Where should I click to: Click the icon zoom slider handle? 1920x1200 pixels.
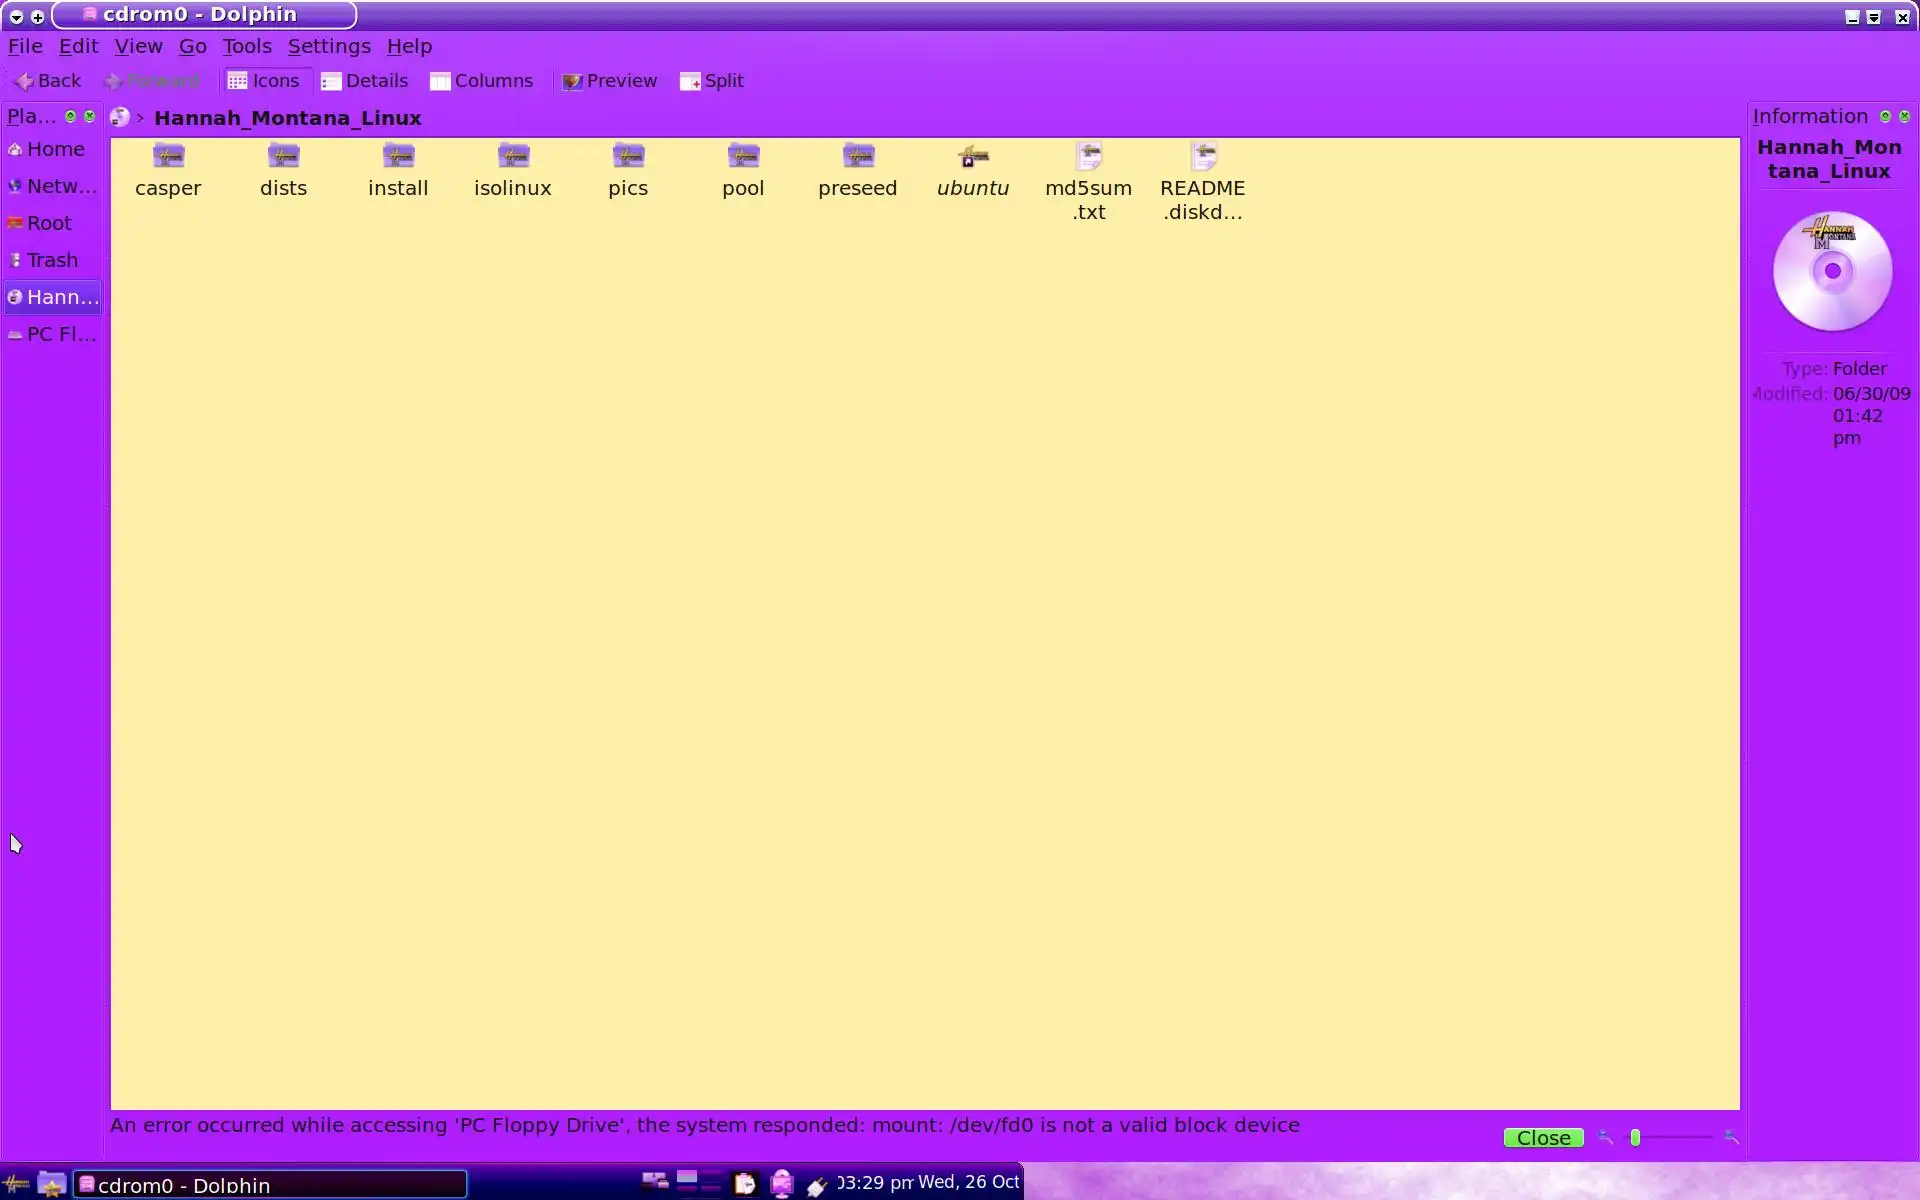click(x=1636, y=1137)
